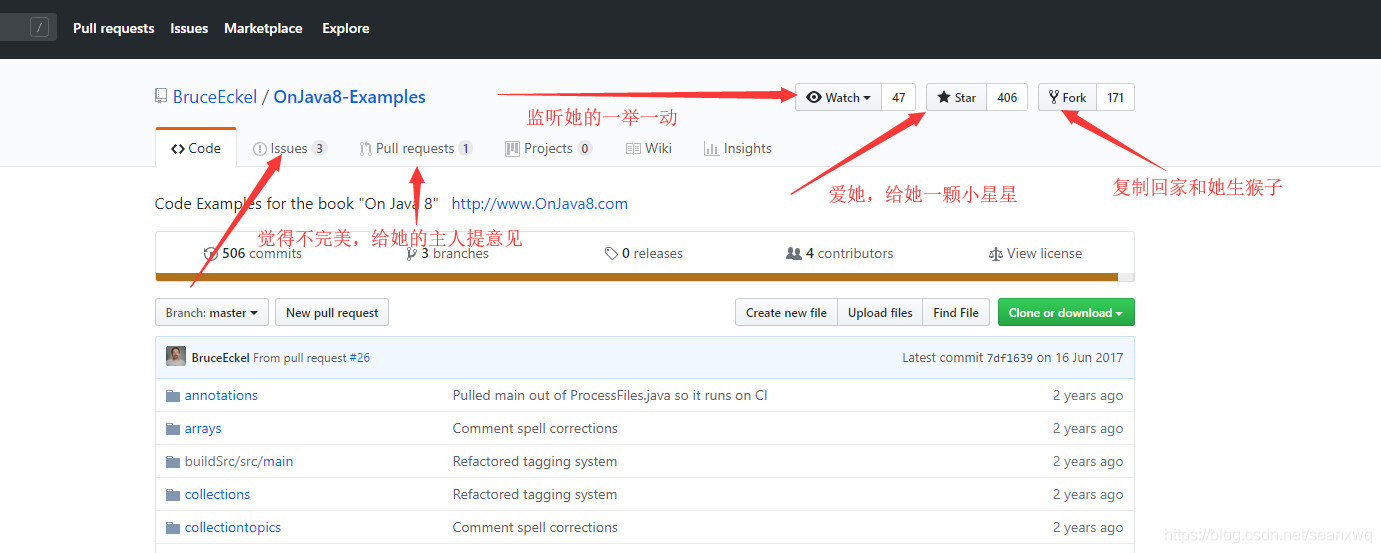View the 506 commits history
This screenshot has height=553, width=1381.
click(253, 253)
